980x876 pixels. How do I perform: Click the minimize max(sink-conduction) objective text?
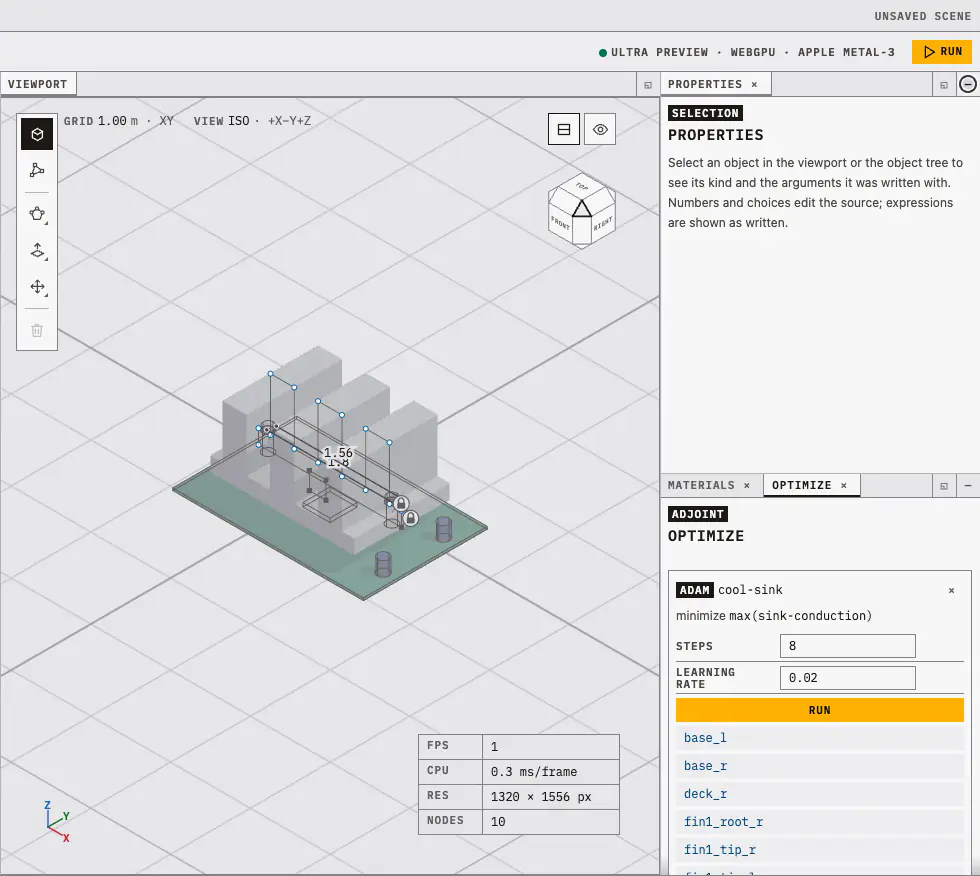click(773, 616)
